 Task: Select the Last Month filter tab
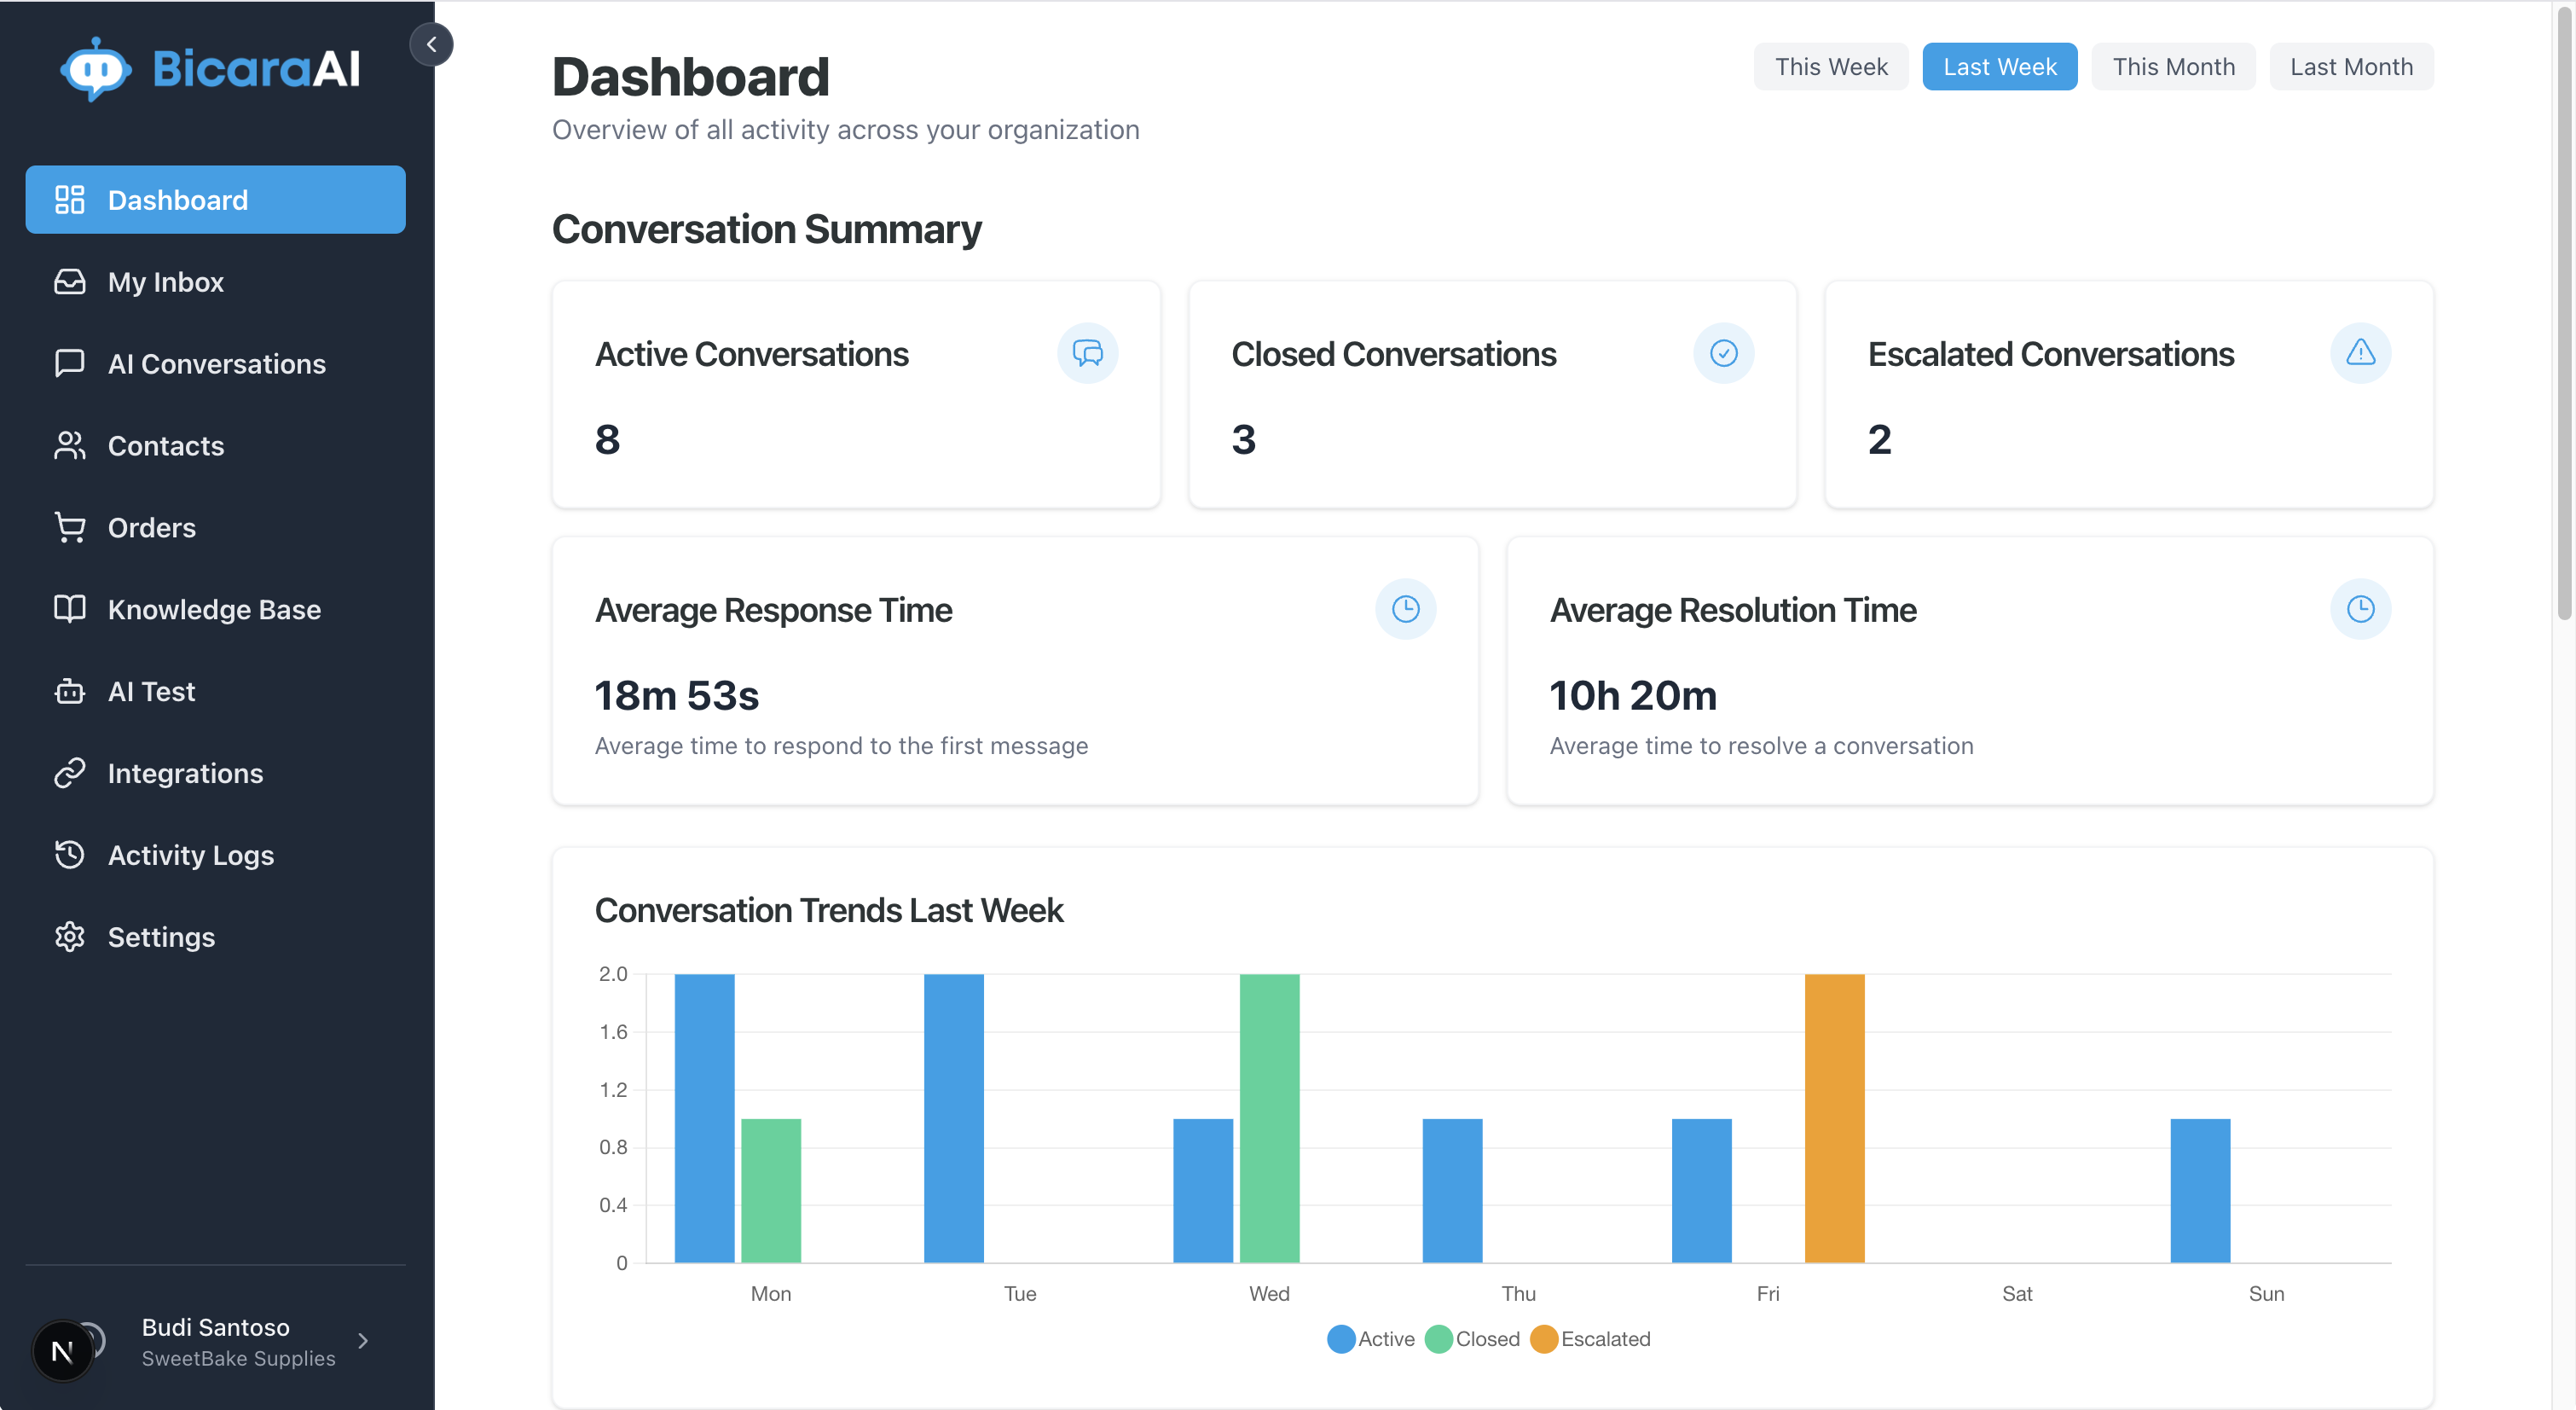[x=2351, y=66]
